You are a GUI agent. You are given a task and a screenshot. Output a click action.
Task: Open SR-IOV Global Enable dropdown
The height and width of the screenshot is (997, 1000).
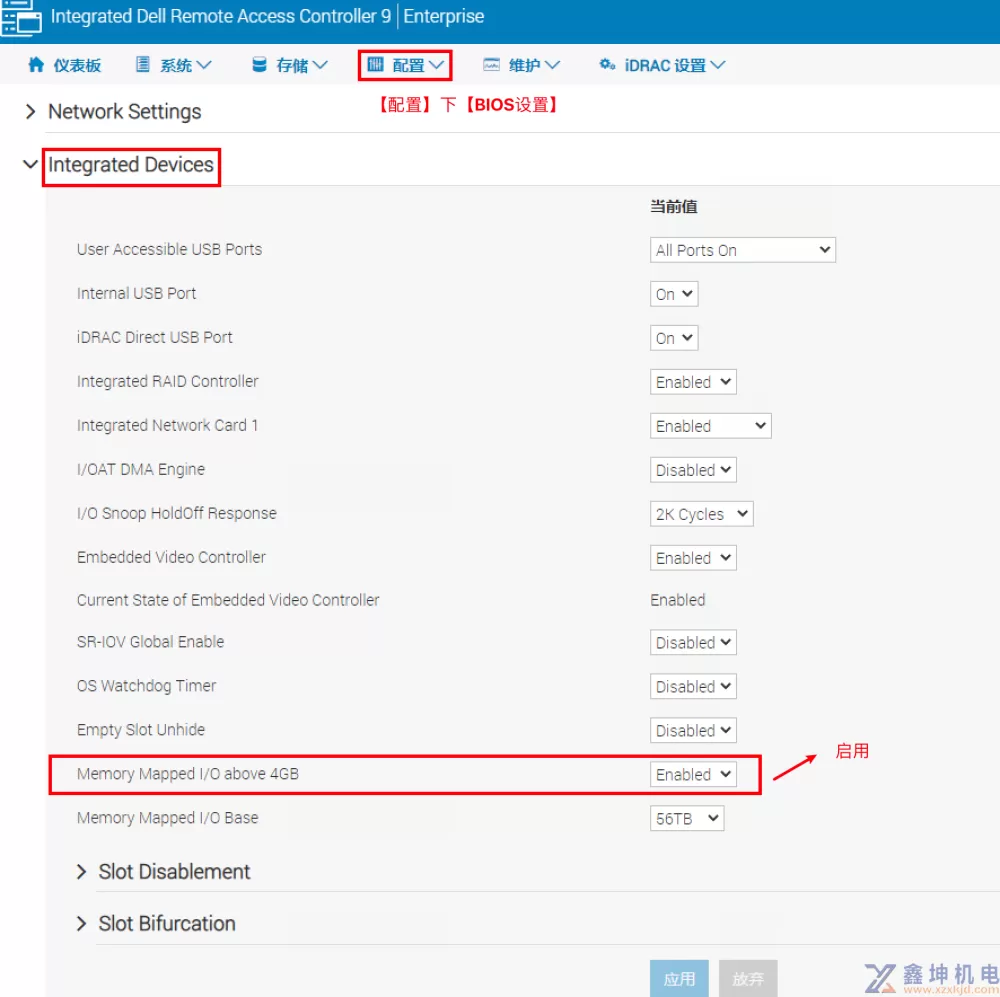click(693, 642)
